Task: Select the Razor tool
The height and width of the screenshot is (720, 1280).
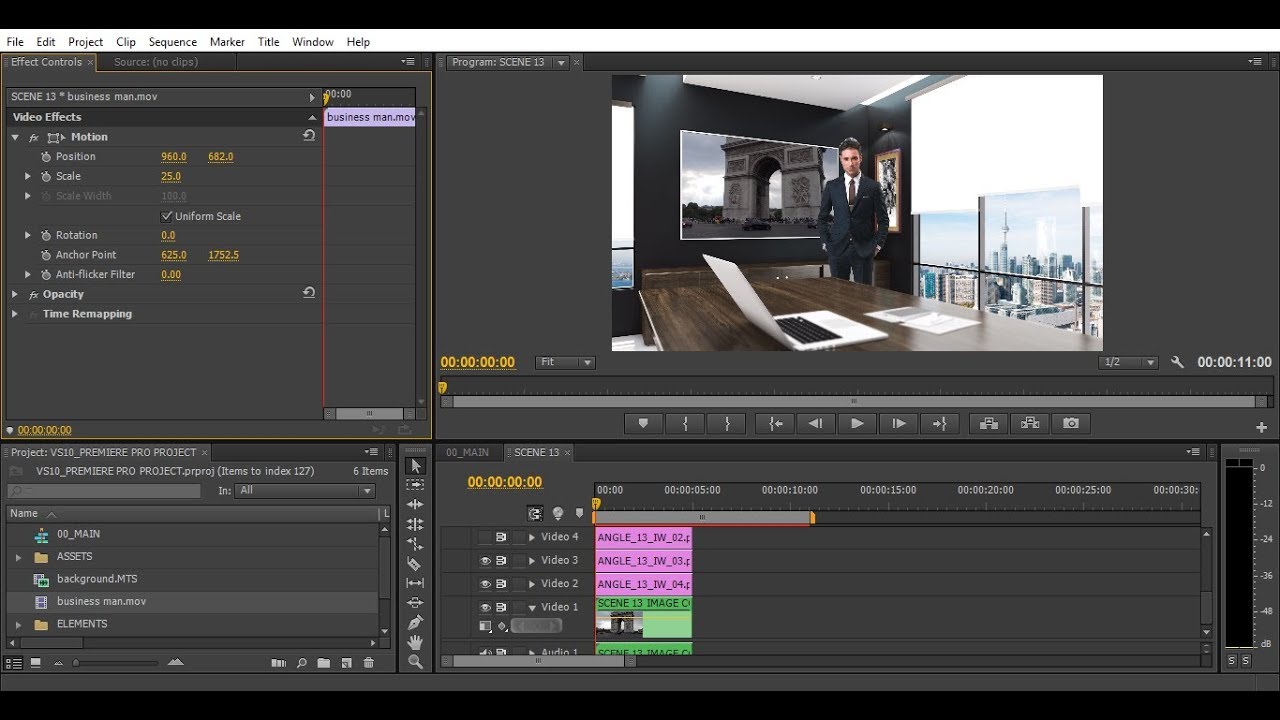Action: pyautogui.click(x=416, y=564)
